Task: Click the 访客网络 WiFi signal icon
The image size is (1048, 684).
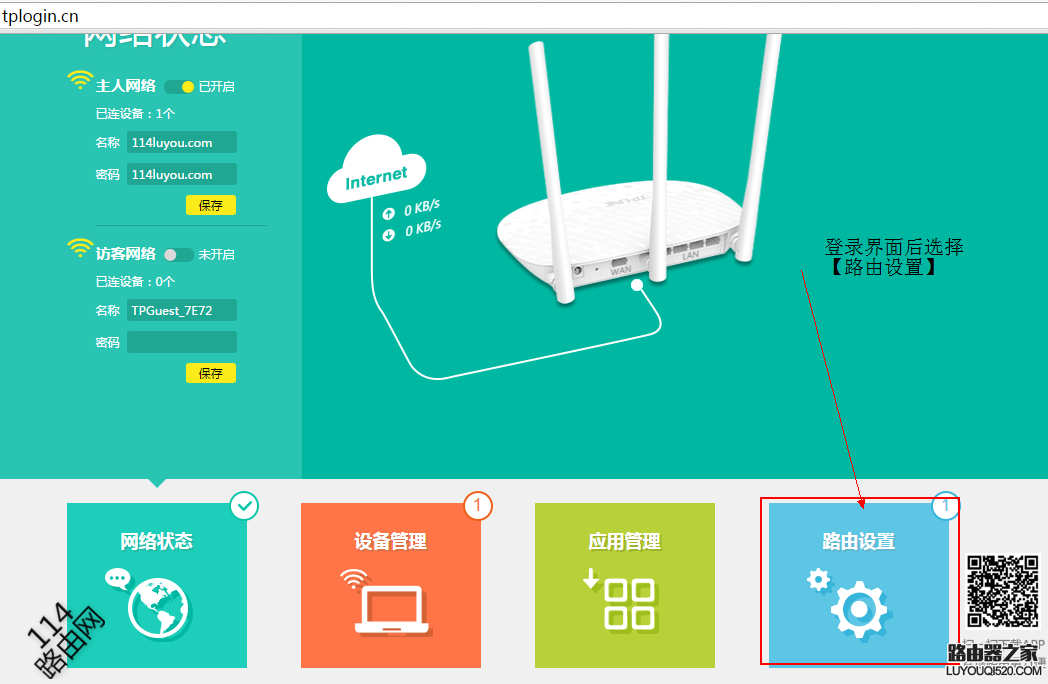Action: click(x=79, y=249)
